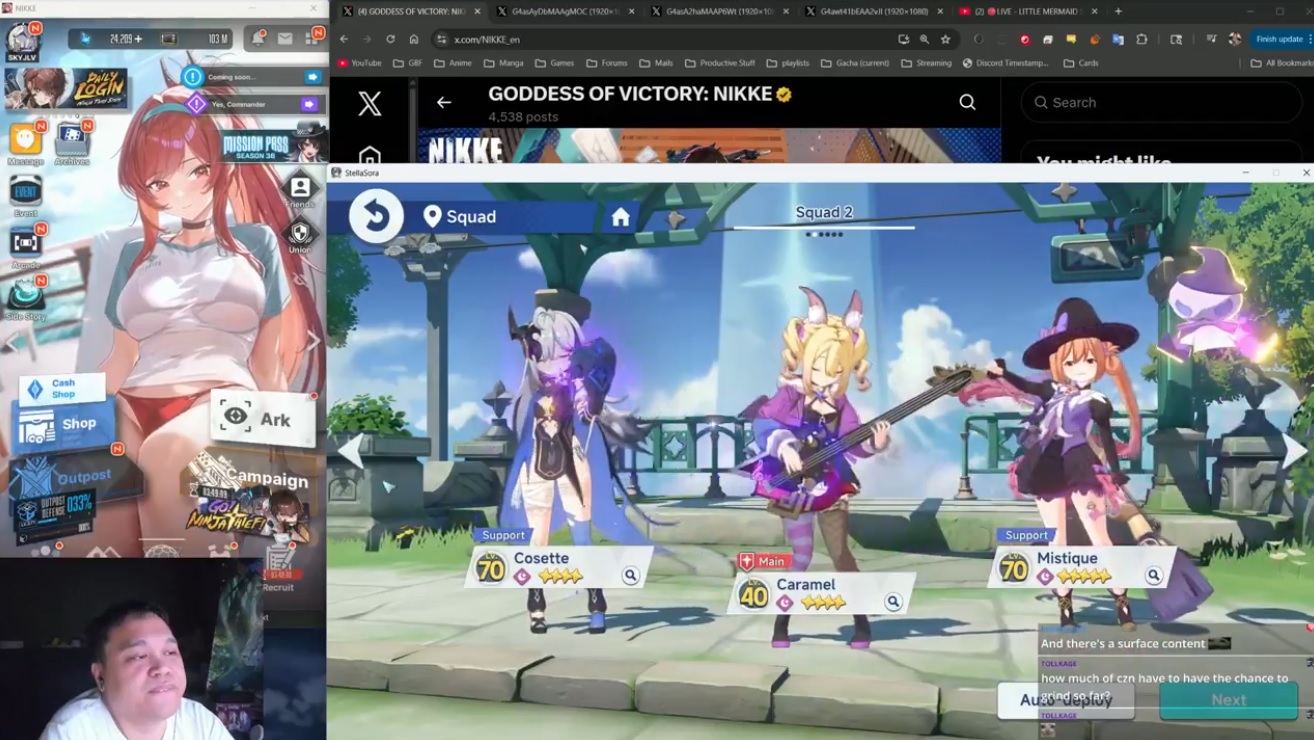Select the Cosette support card
This screenshot has width=1314, height=740.
point(559,565)
